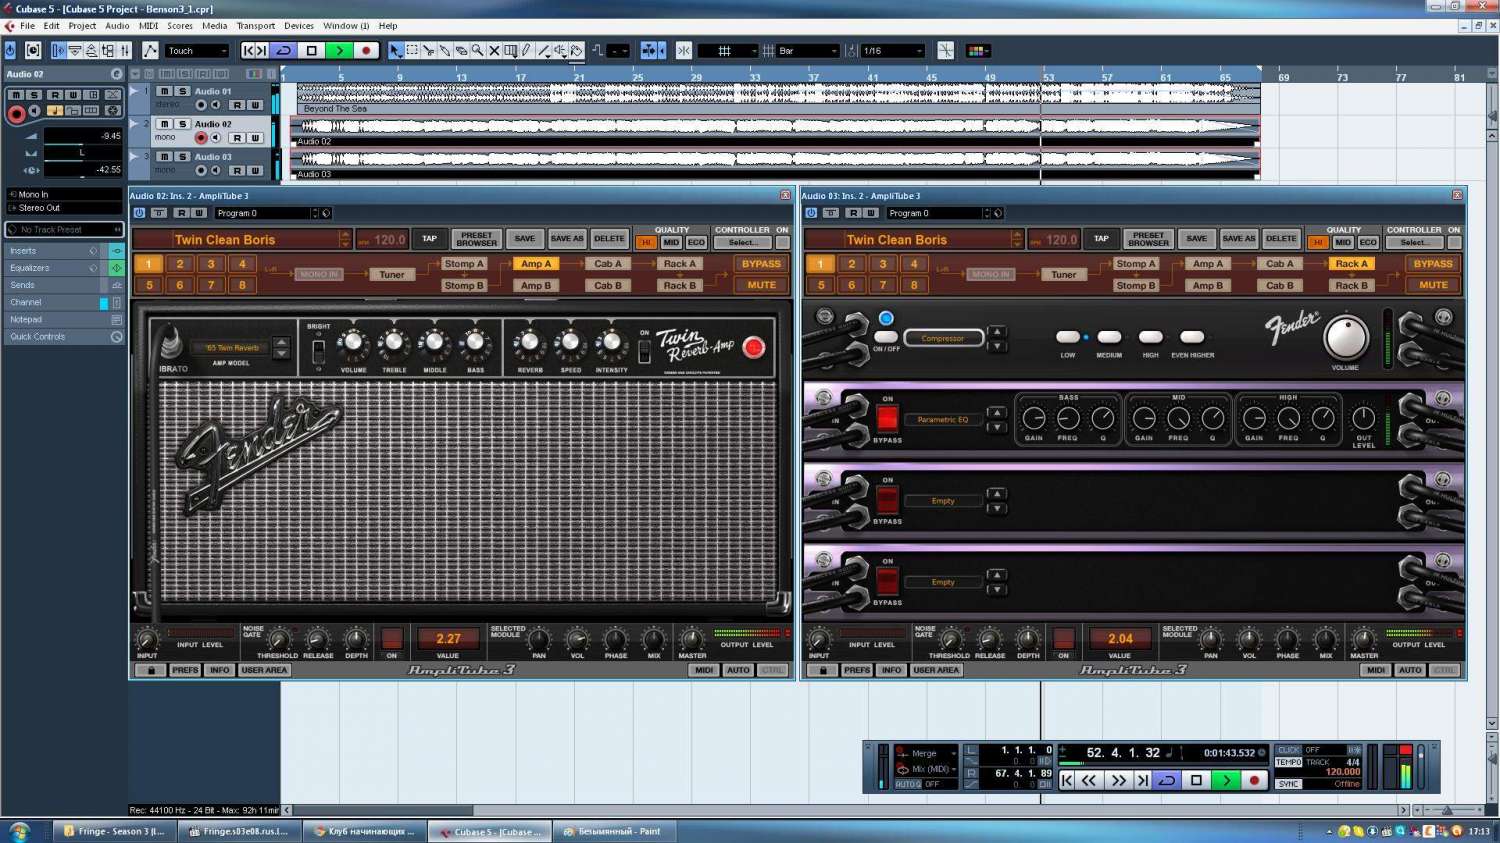Select the Mute X tool in toolbar
The image size is (1500, 843).
(494, 51)
